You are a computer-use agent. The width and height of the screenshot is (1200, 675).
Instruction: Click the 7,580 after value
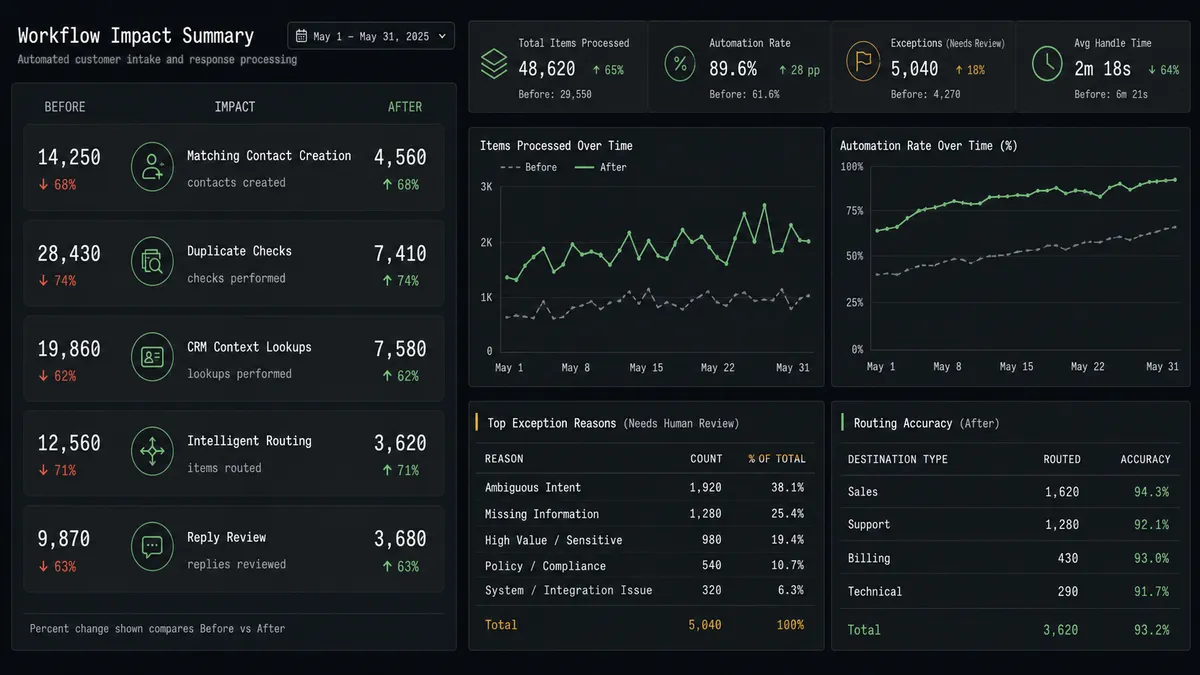(x=400, y=349)
